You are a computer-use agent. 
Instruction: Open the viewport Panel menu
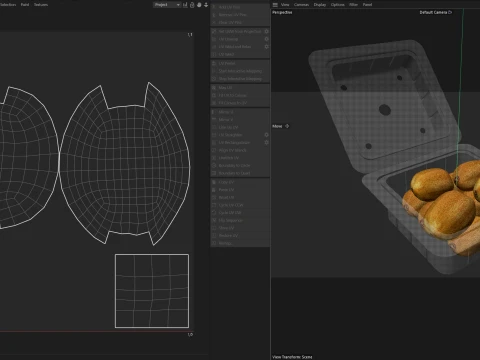(x=367, y=5)
